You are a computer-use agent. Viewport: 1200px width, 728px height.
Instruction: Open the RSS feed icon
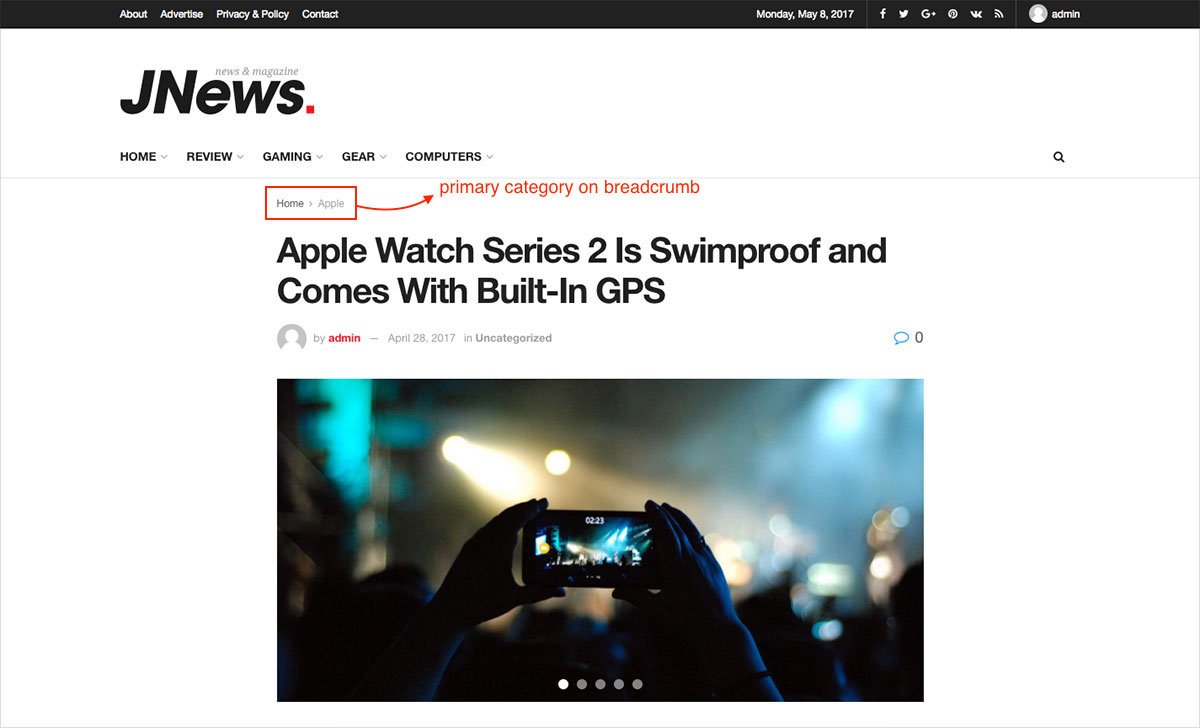998,14
